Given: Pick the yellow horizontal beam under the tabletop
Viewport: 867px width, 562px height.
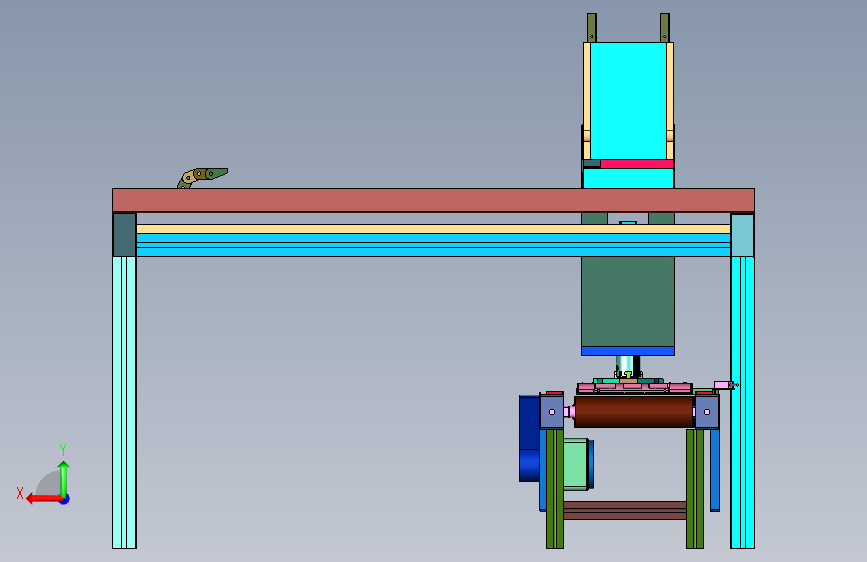Looking at the screenshot, I should click(x=433, y=229).
